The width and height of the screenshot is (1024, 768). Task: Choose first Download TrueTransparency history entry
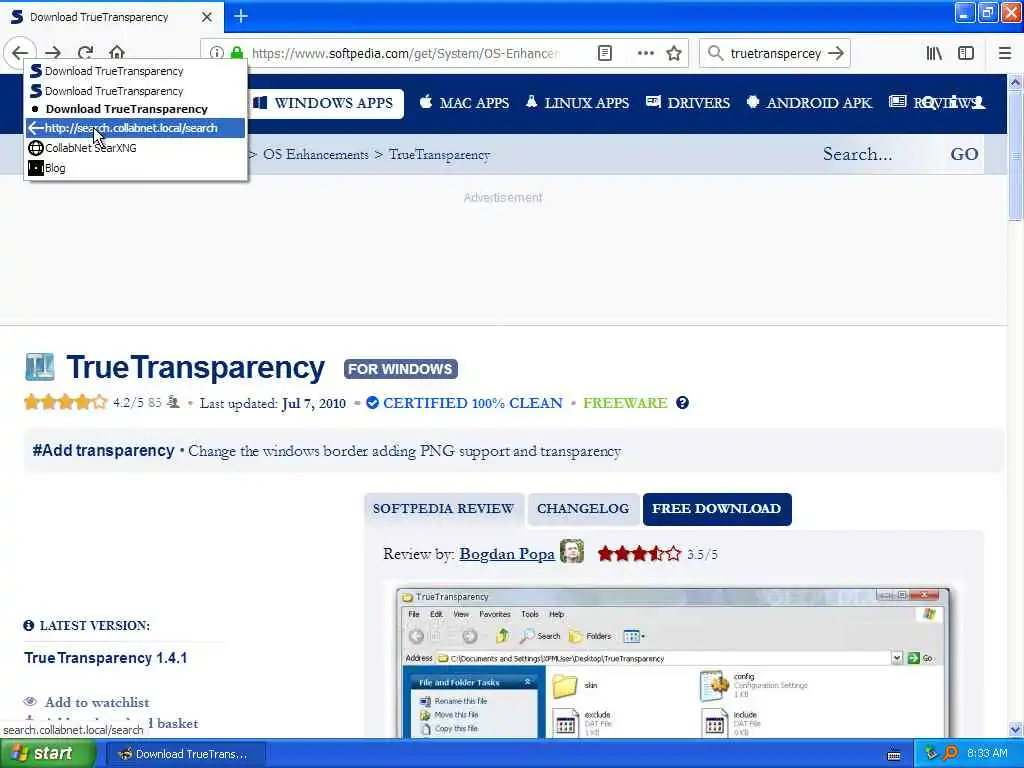click(x=135, y=71)
